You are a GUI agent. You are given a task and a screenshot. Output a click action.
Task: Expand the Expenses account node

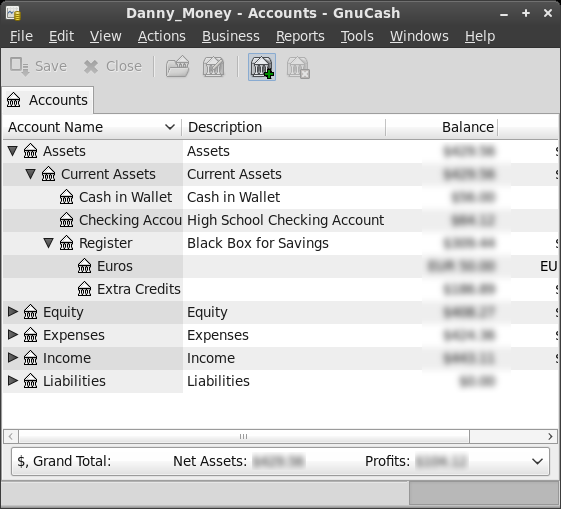coord(13,334)
